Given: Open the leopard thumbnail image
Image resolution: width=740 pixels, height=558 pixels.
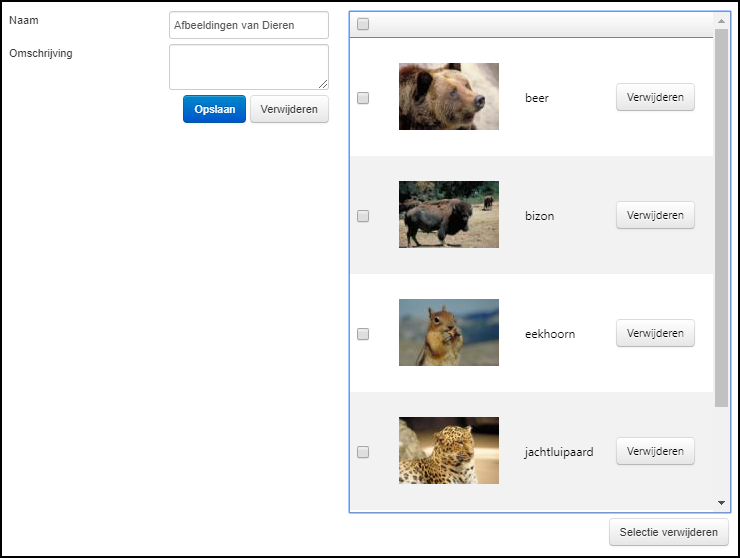Looking at the screenshot, I should 449,450.
